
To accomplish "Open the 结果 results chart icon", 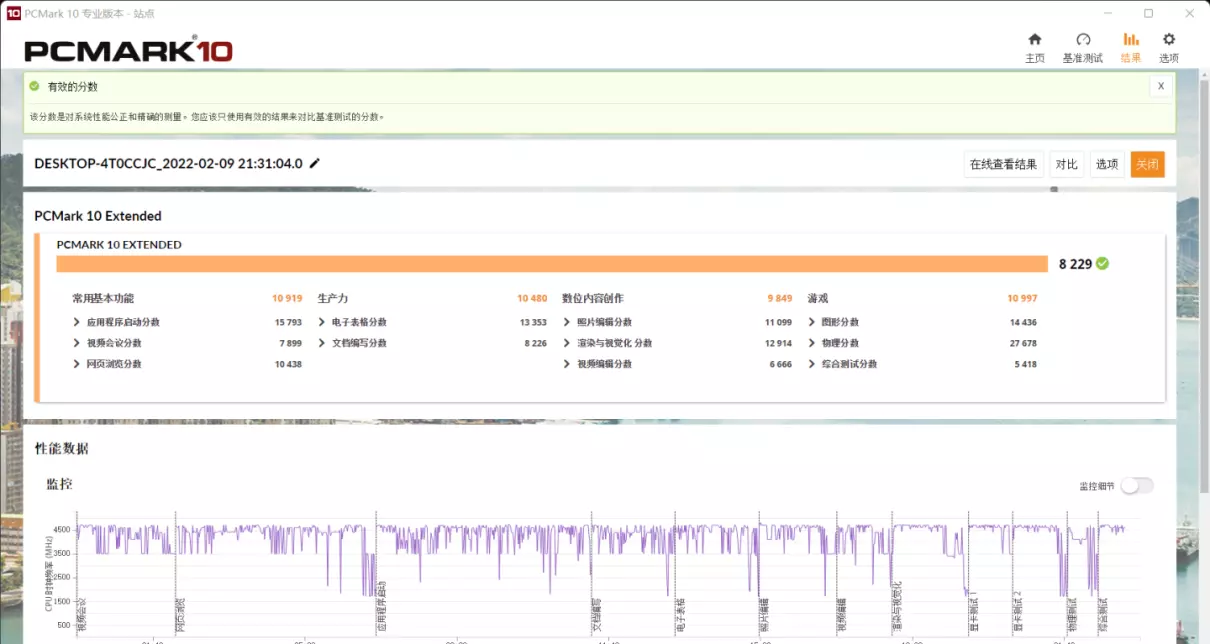I will tap(1131, 40).
